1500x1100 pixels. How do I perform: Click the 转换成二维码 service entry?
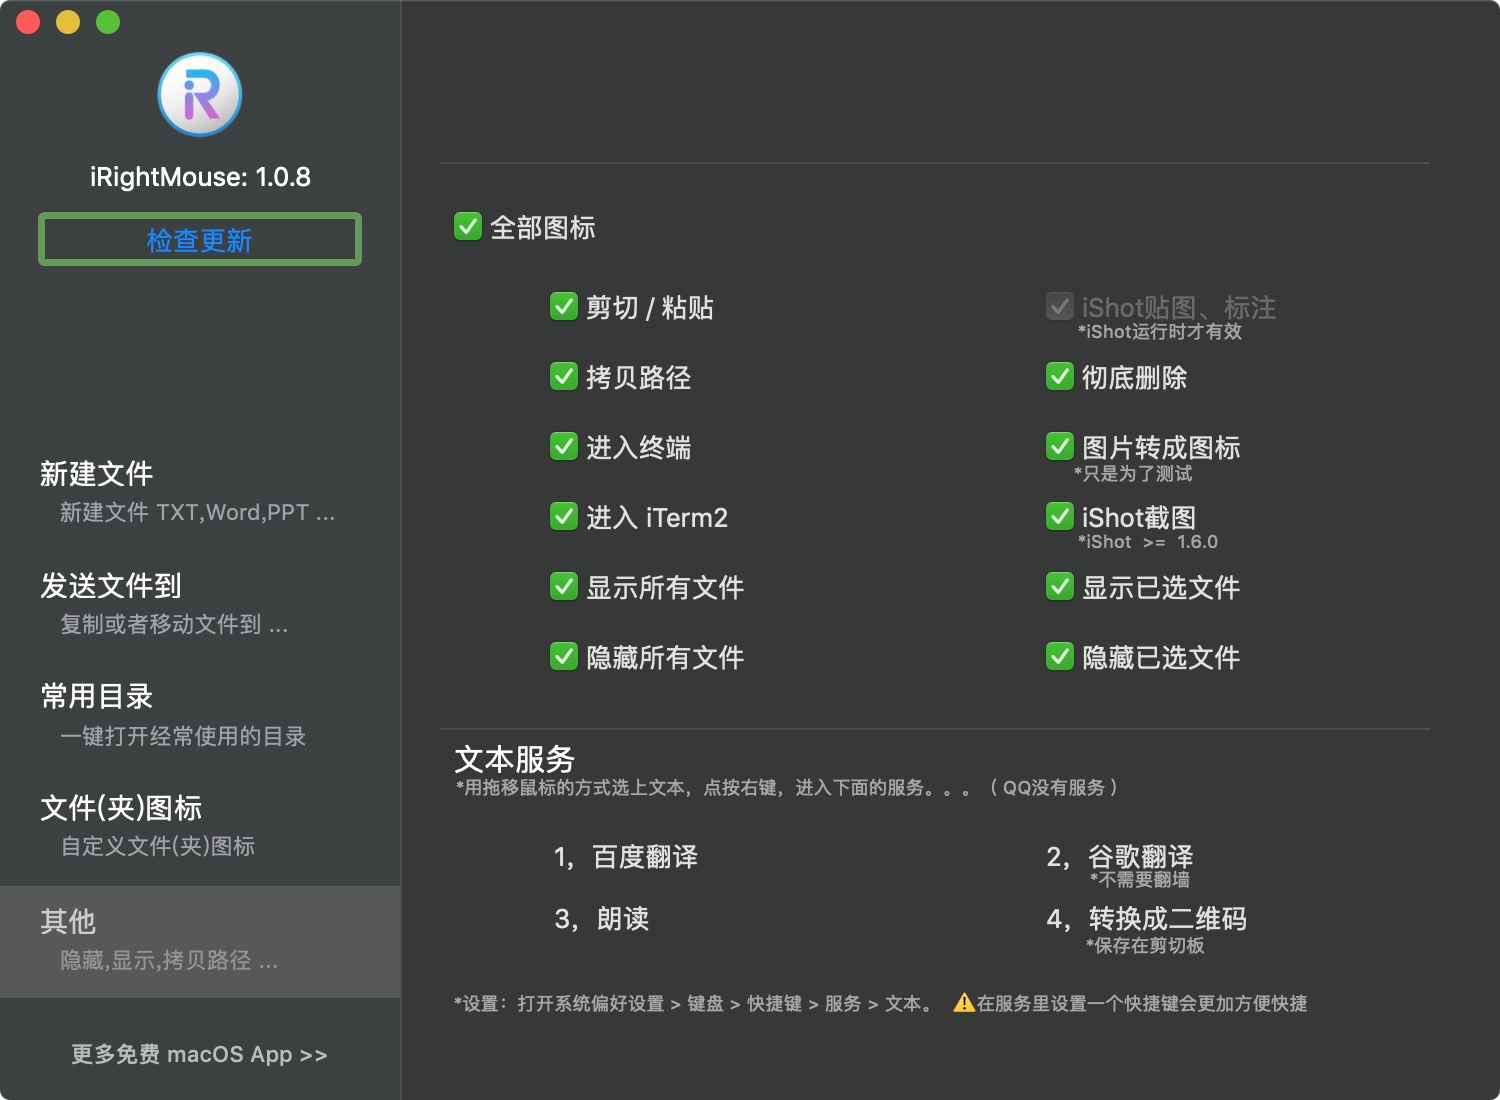click(x=1147, y=919)
